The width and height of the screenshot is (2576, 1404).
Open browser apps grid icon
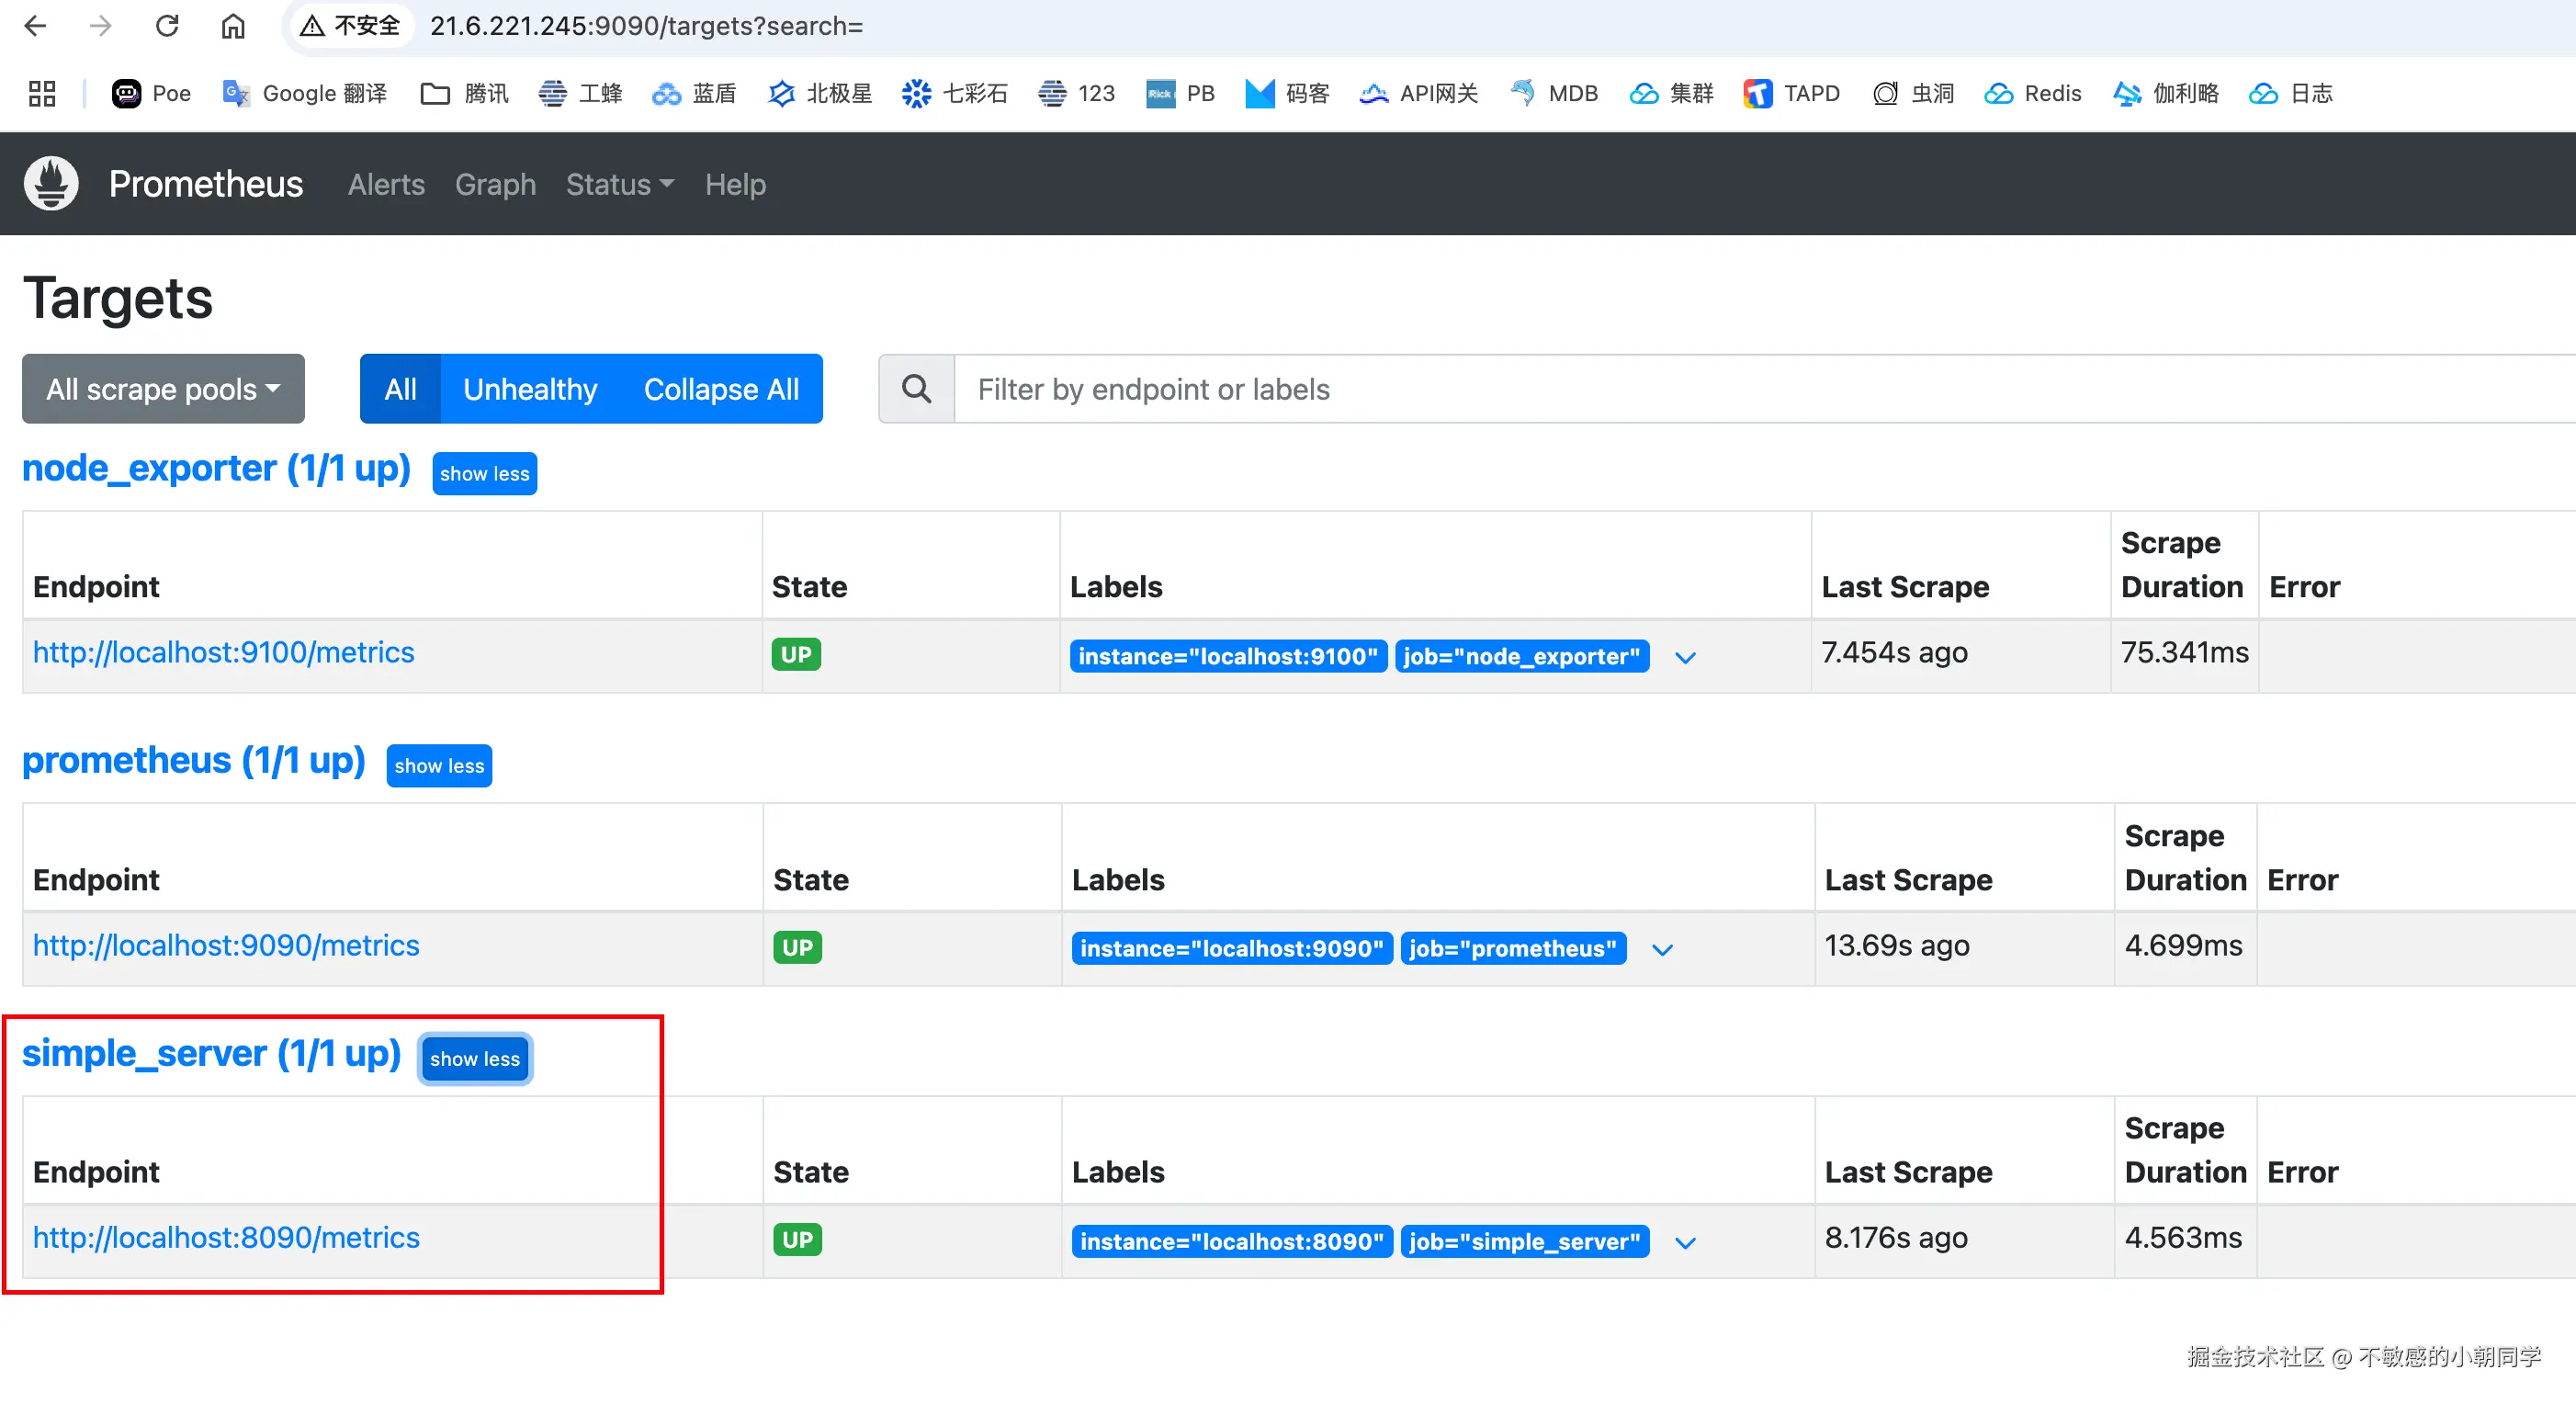(42, 93)
